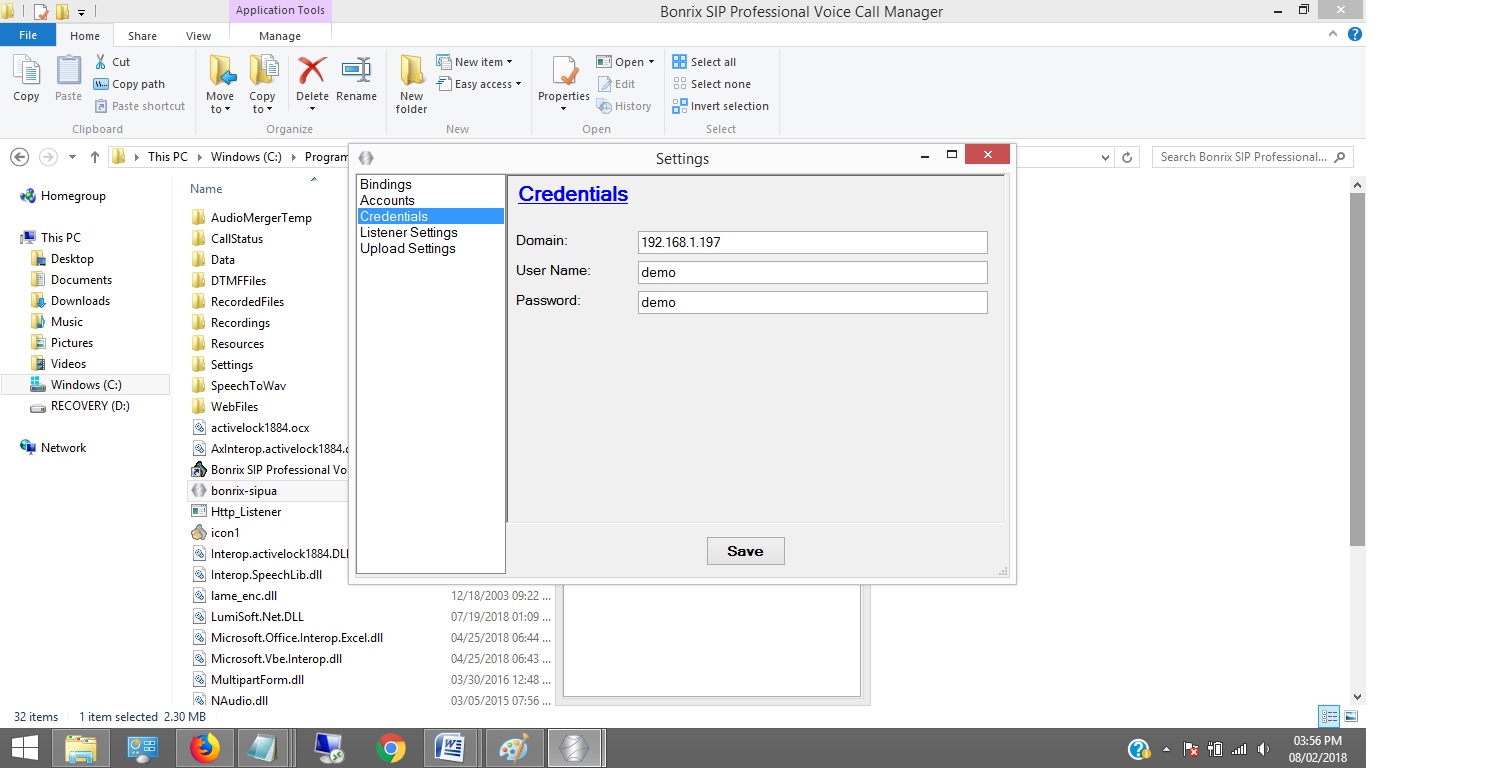Open Google Chrome from the taskbar
The image size is (1503, 768).
pos(390,748)
